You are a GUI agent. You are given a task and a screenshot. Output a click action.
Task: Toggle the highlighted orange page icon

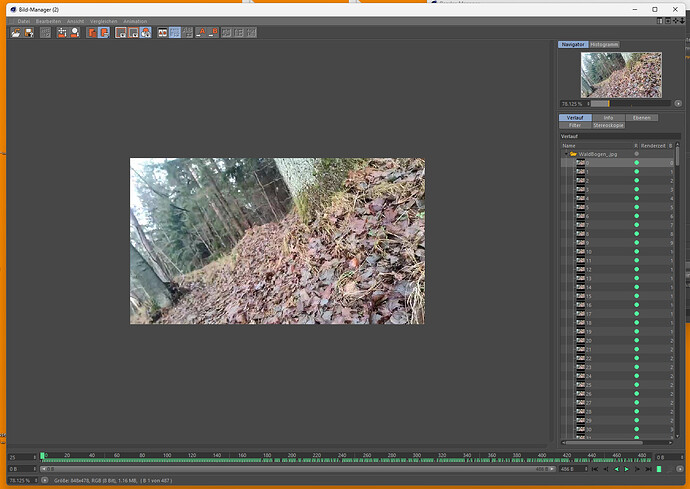104,33
